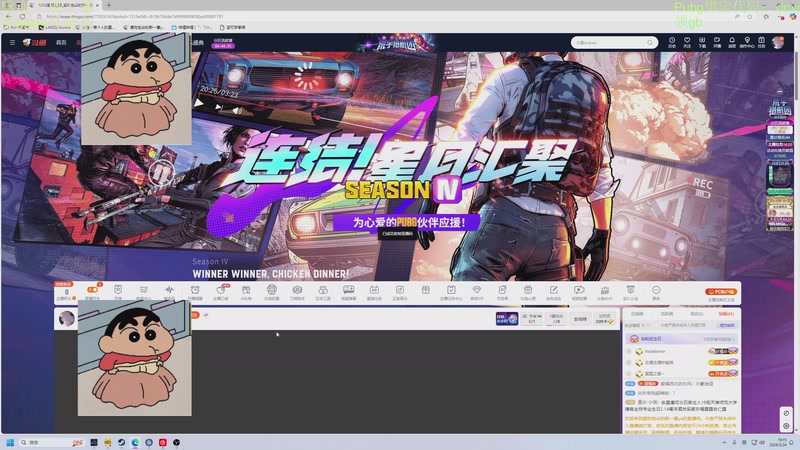Open the Tasks (任务) gift icon
The image size is (800, 450).
761,42
